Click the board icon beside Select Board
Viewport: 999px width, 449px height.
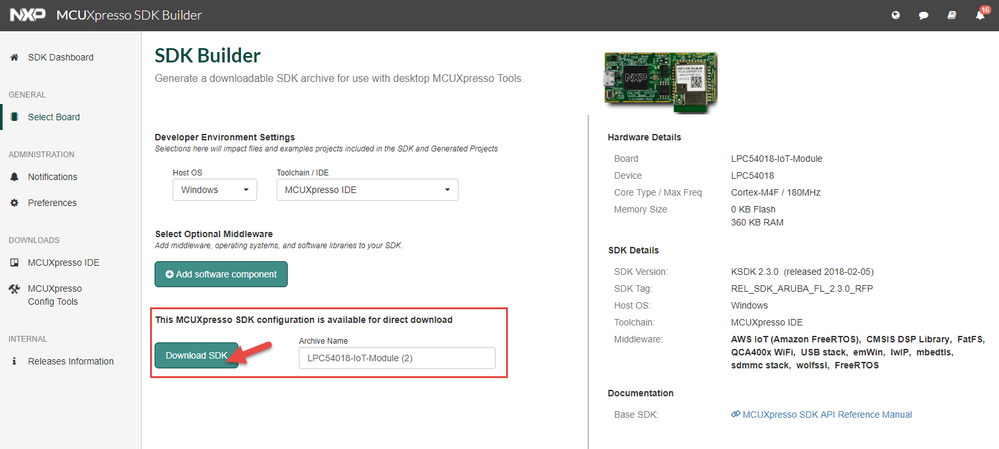[14, 117]
